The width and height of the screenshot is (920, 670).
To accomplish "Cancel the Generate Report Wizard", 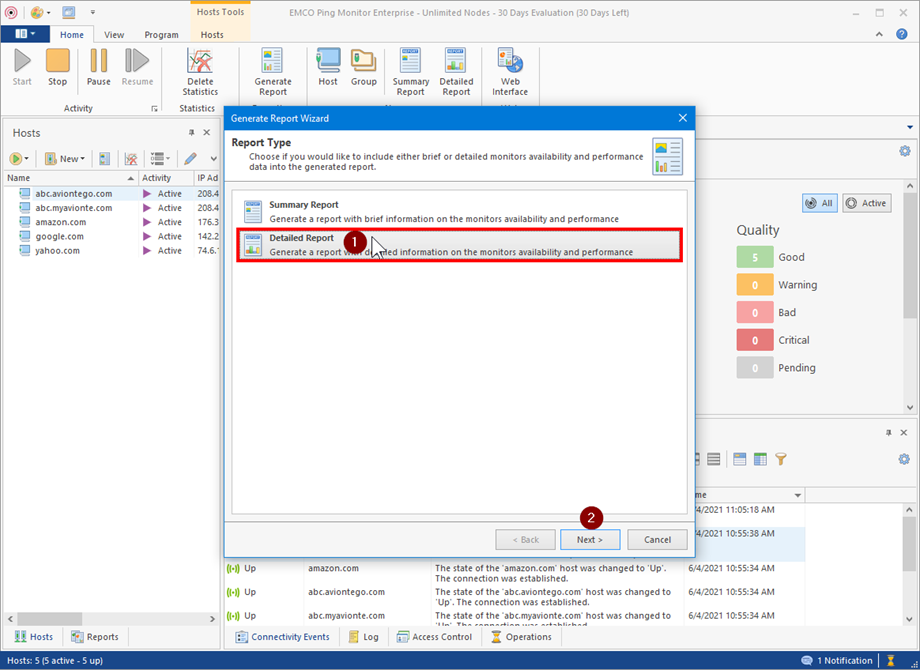I will [657, 540].
